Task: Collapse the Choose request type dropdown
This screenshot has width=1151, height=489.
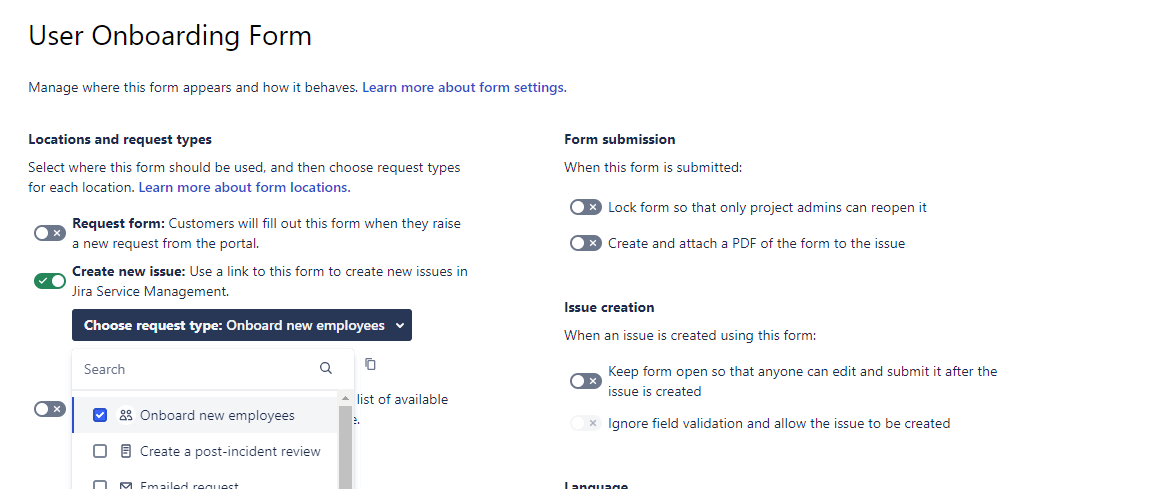Action: click(241, 325)
